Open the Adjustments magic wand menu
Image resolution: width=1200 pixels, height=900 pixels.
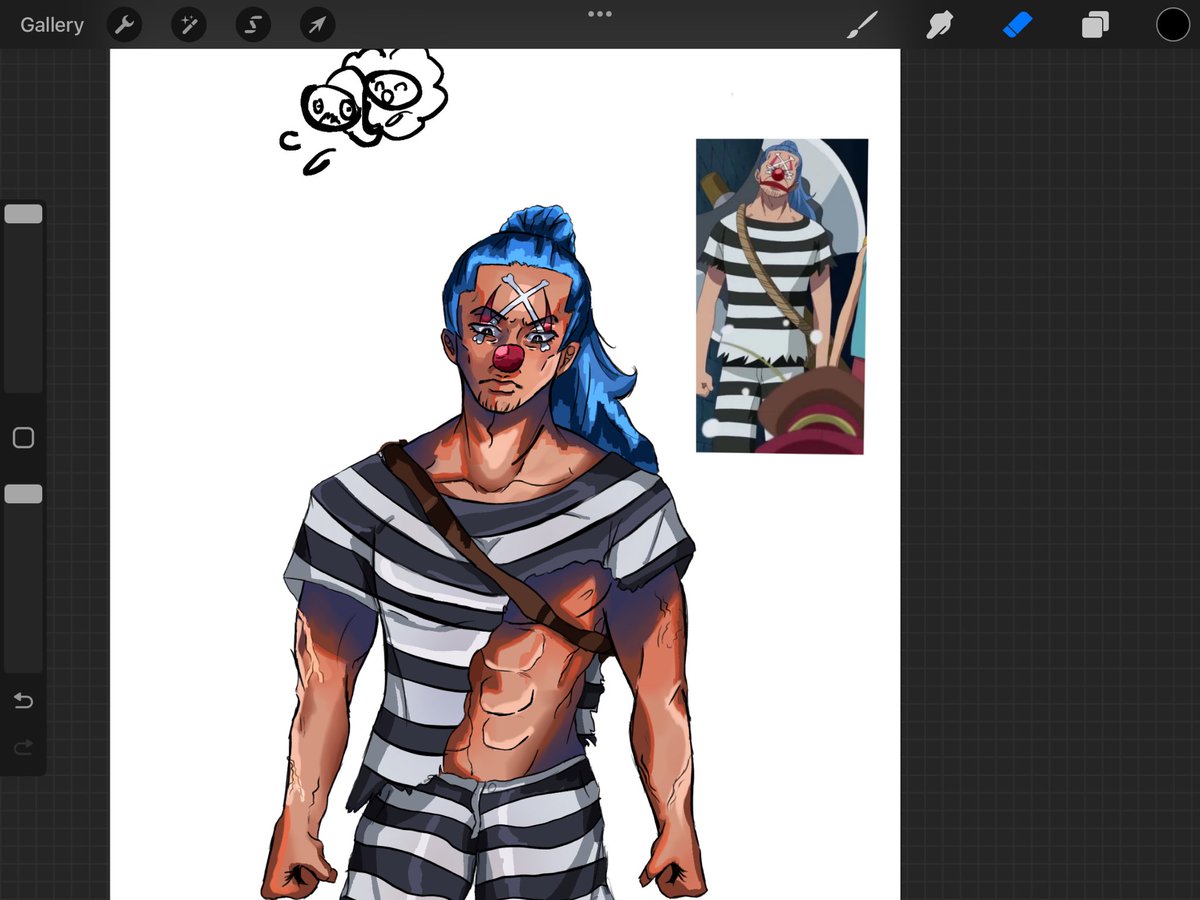coord(189,25)
